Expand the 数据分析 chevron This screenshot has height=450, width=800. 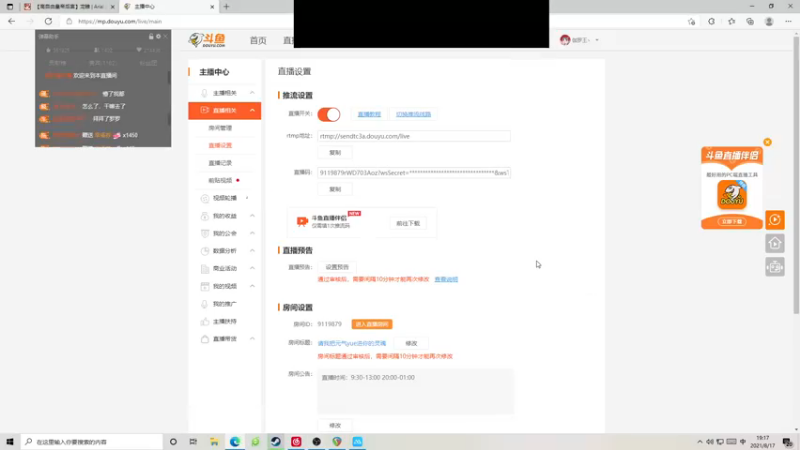252,251
